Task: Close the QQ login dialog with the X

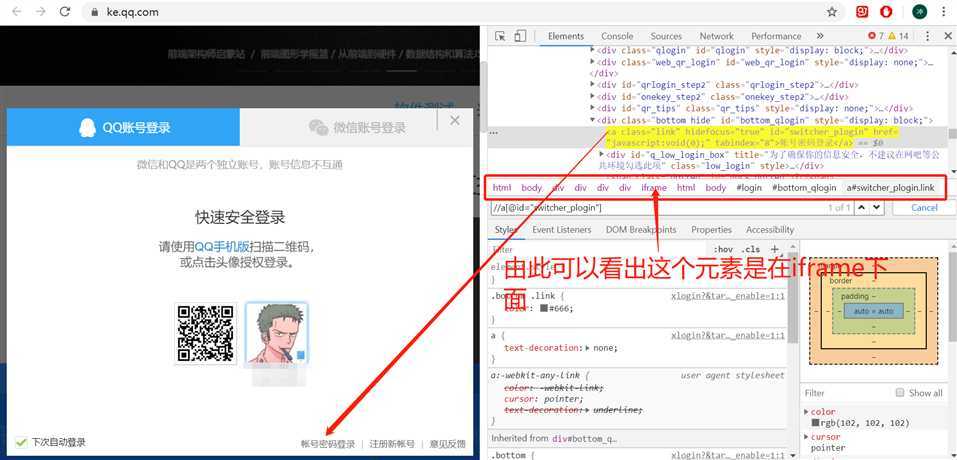Action: [x=455, y=120]
